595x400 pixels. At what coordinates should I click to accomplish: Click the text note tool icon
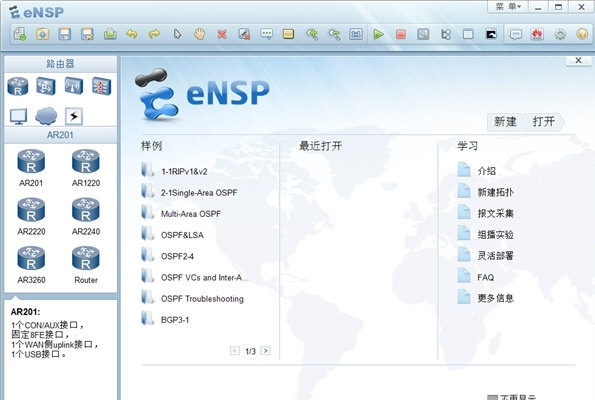[x=266, y=34]
